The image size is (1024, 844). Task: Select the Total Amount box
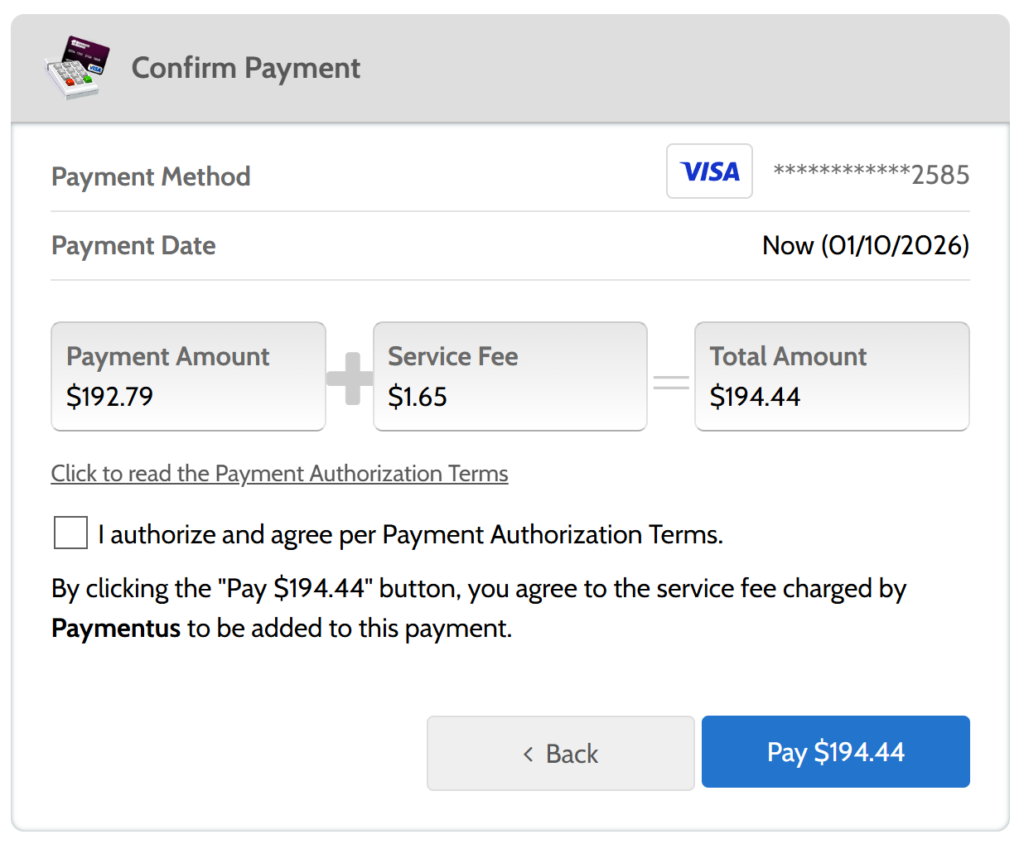click(831, 376)
